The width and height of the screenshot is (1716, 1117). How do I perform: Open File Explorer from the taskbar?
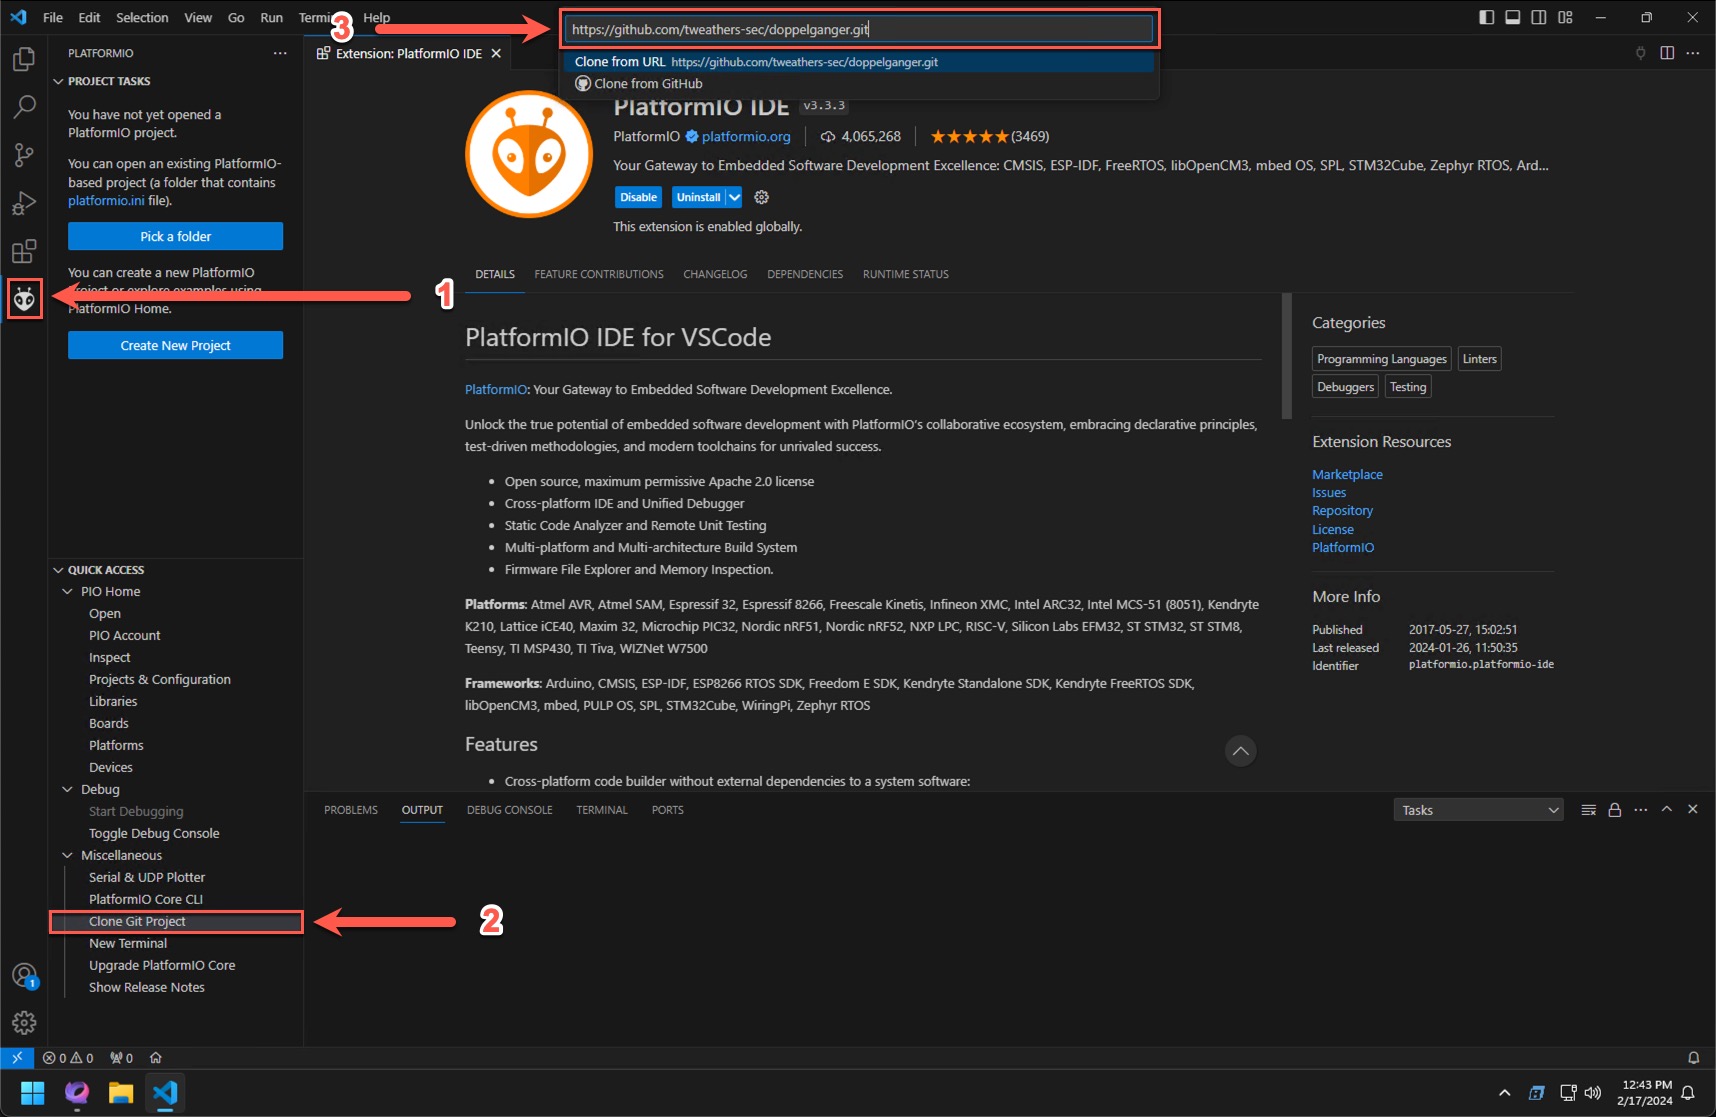121,1092
